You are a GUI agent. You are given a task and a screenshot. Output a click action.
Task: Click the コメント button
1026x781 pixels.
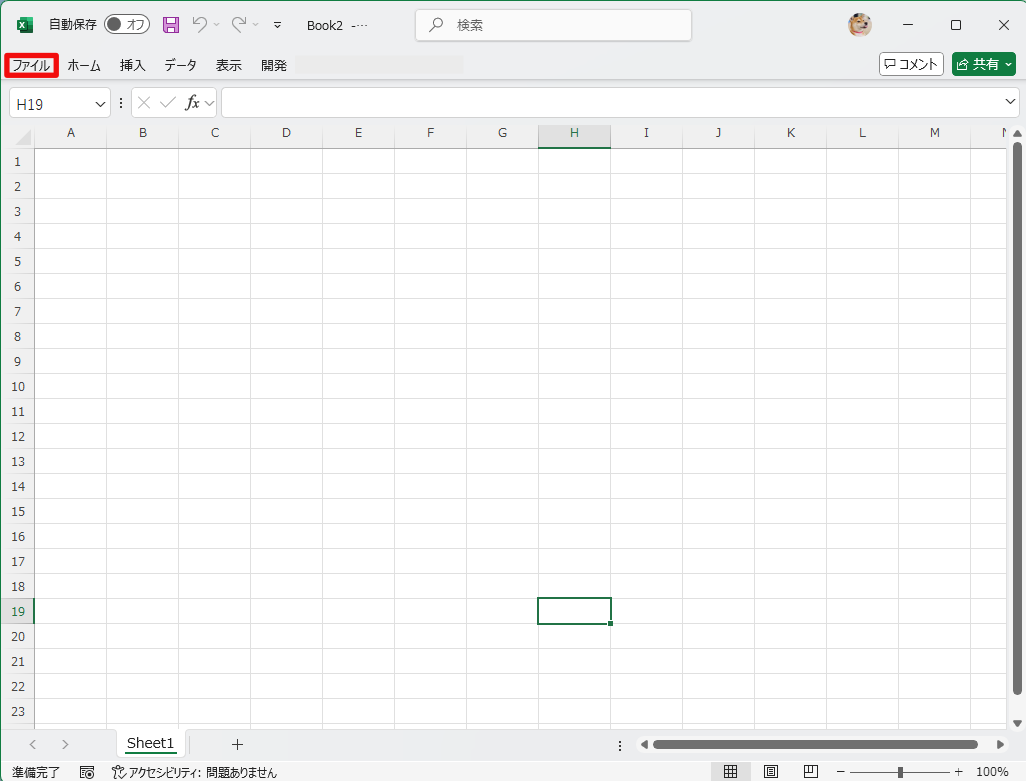[911, 64]
